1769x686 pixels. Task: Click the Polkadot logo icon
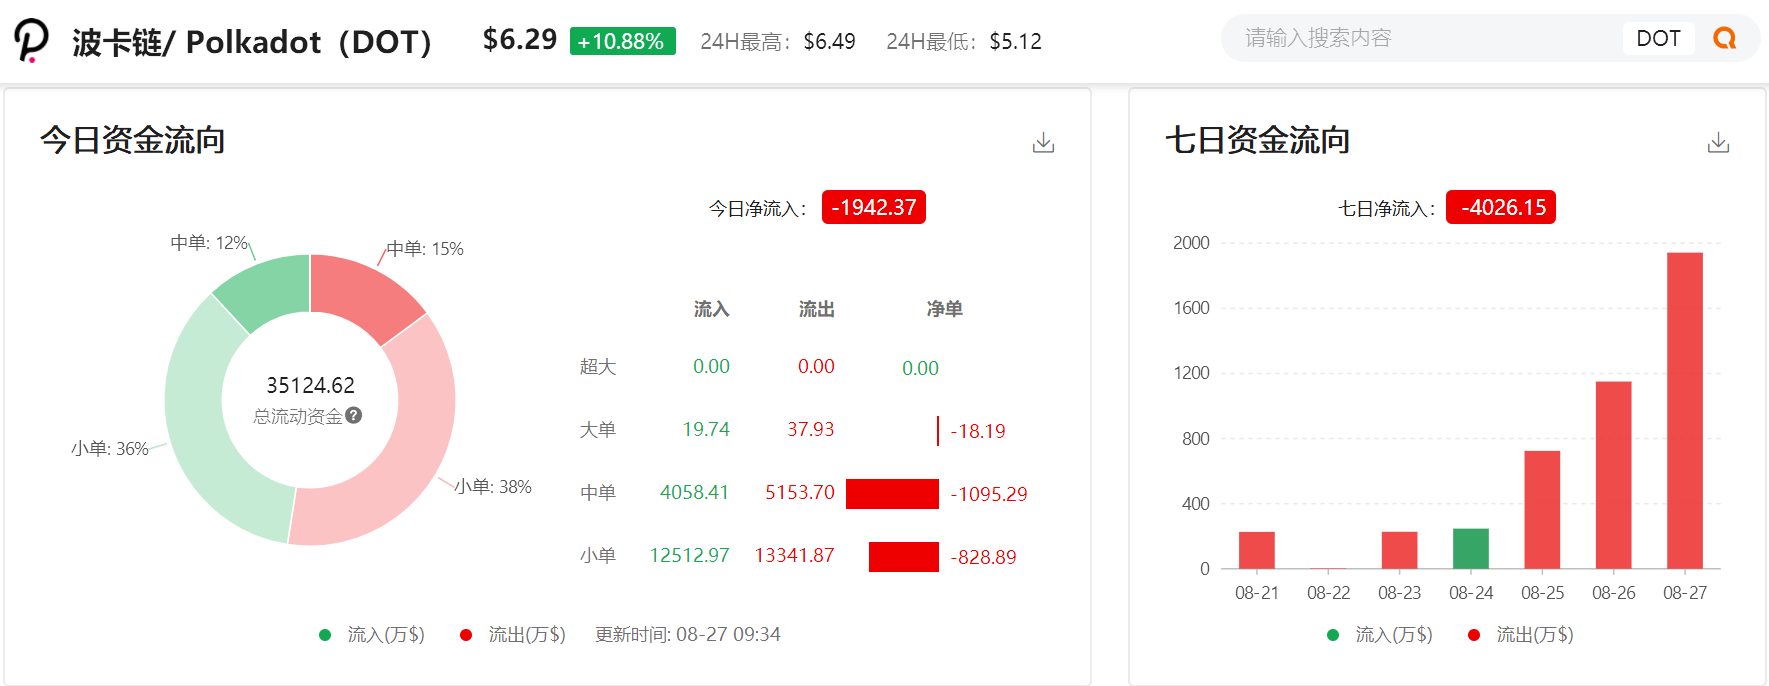pos(31,41)
